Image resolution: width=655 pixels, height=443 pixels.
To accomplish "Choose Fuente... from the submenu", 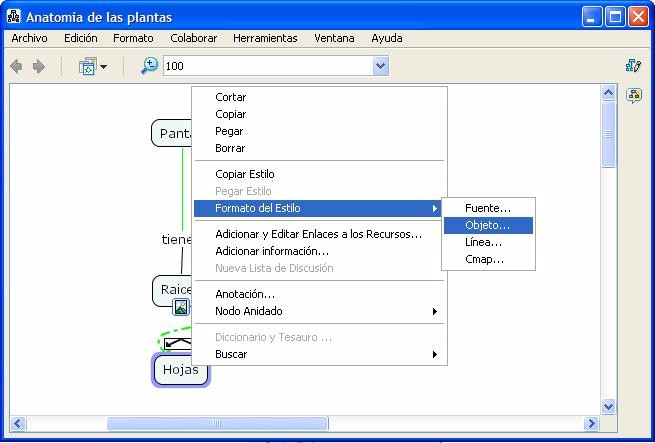I will (x=487, y=208).
